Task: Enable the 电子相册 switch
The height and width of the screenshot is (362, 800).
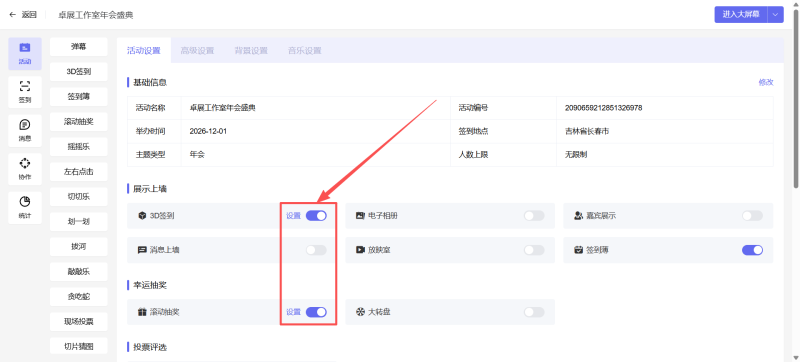Action: click(534, 216)
